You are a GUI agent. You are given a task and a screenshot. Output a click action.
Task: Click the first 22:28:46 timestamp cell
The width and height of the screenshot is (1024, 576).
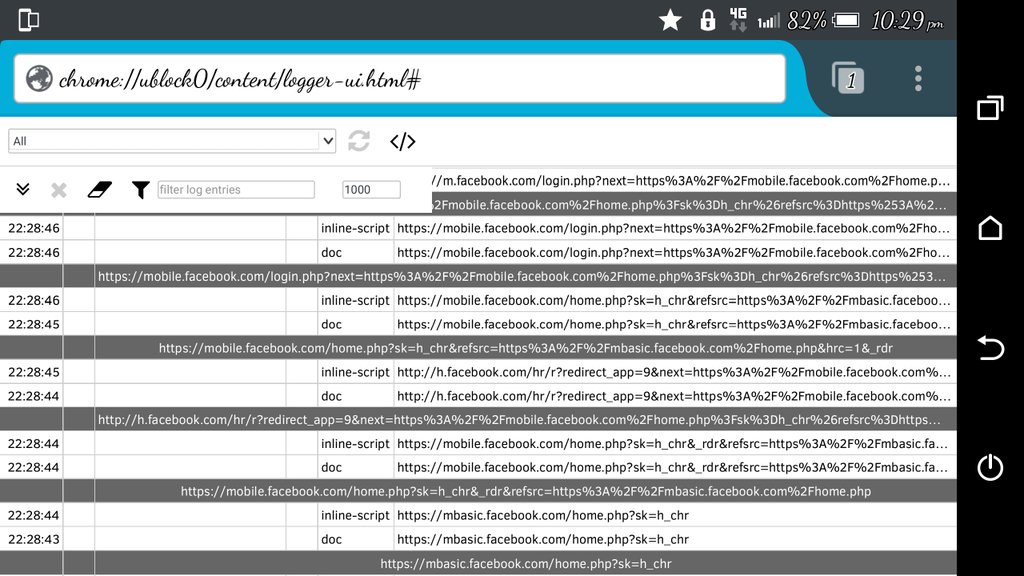coord(33,228)
